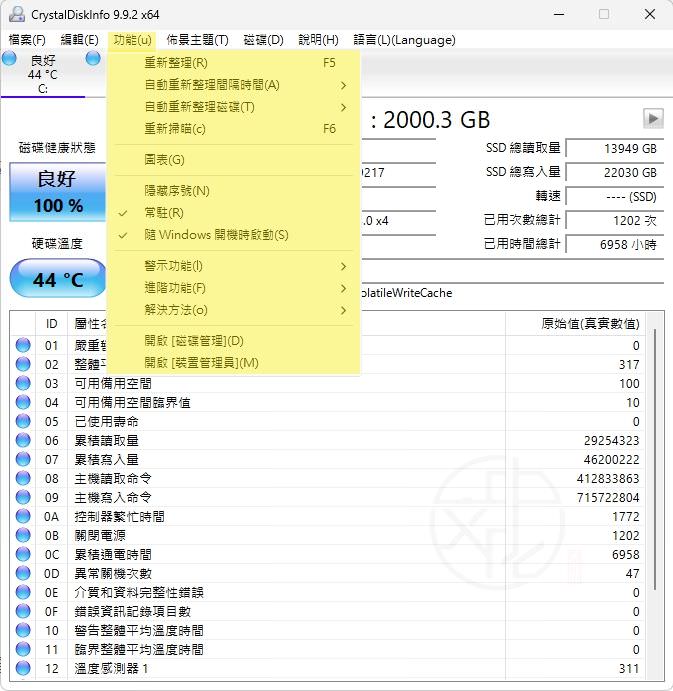Click the 良好 100 % health status button

coord(58,192)
